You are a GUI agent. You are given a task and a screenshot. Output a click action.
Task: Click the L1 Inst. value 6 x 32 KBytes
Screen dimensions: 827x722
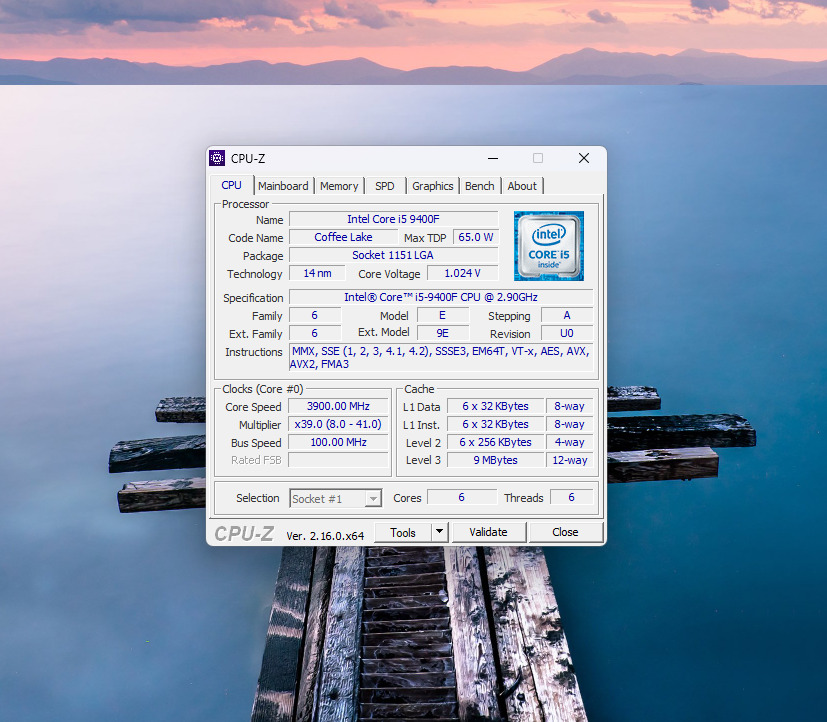point(495,425)
